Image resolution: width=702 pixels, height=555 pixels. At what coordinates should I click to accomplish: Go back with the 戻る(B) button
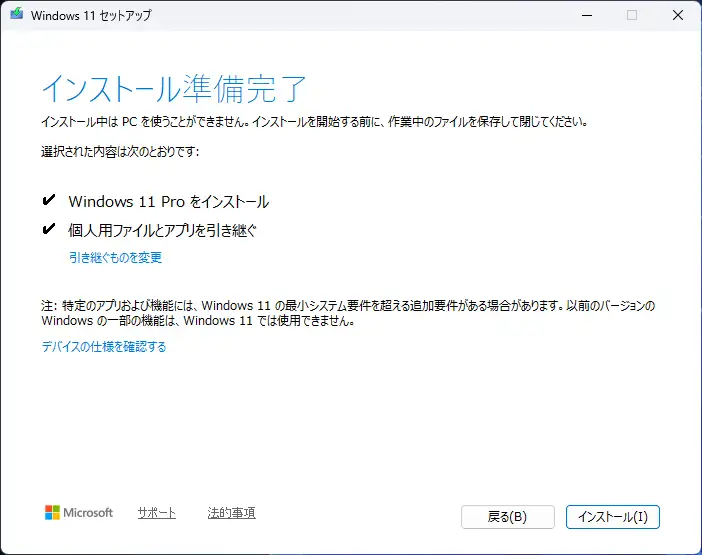[x=507, y=517]
